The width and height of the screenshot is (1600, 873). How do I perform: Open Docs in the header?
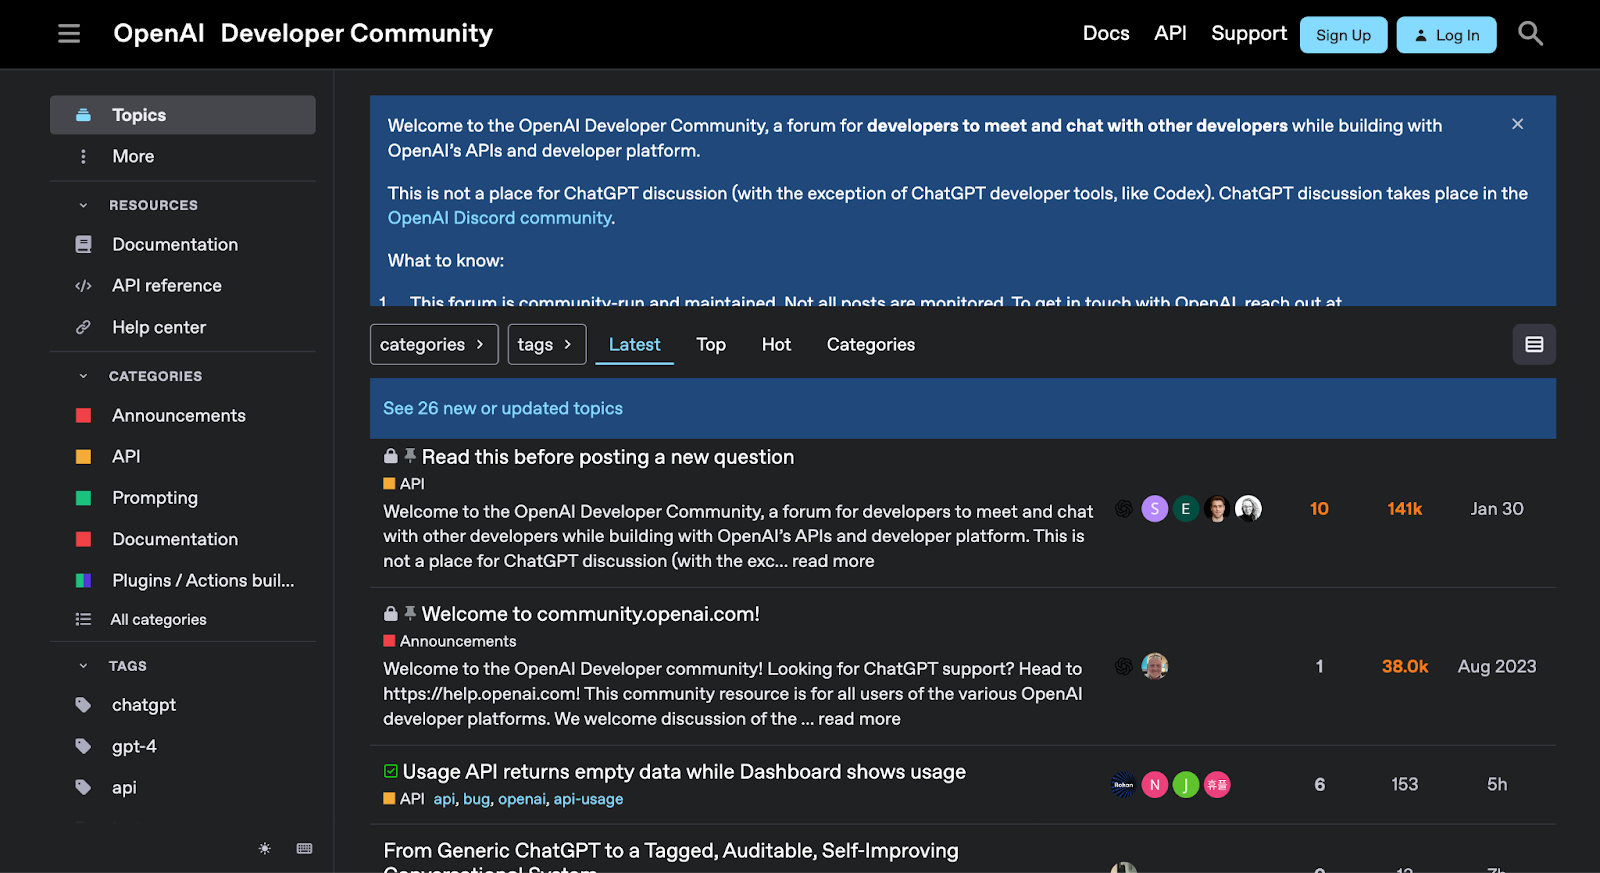coord(1106,34)
